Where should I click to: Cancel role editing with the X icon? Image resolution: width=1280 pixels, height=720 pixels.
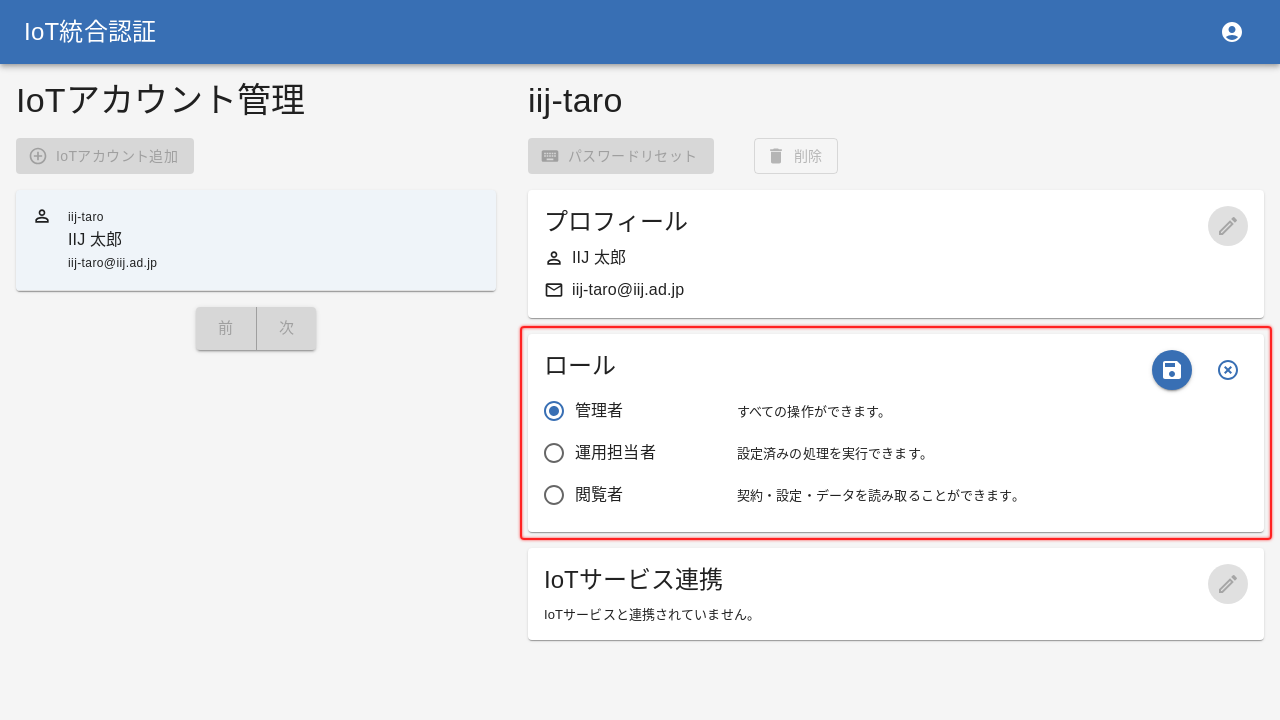1228,370
